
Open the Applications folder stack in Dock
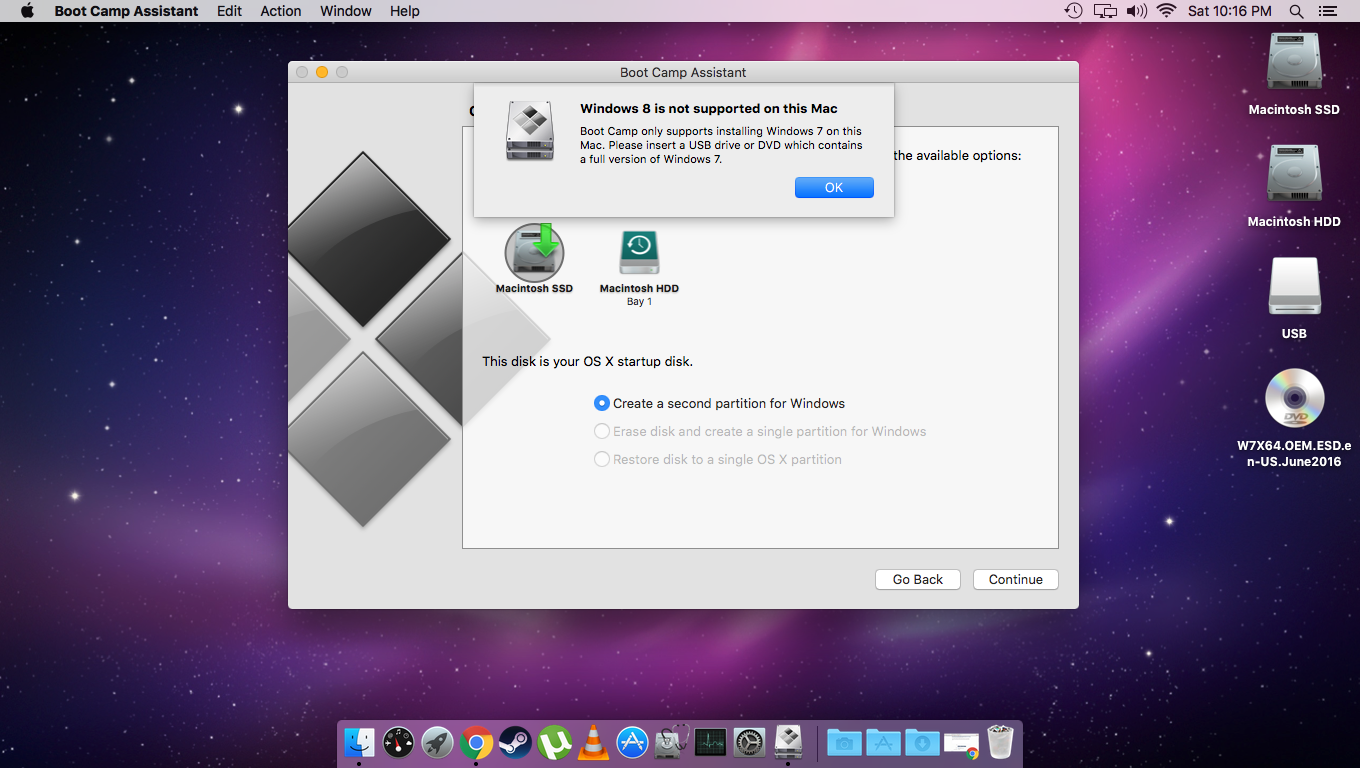(884, 742)
